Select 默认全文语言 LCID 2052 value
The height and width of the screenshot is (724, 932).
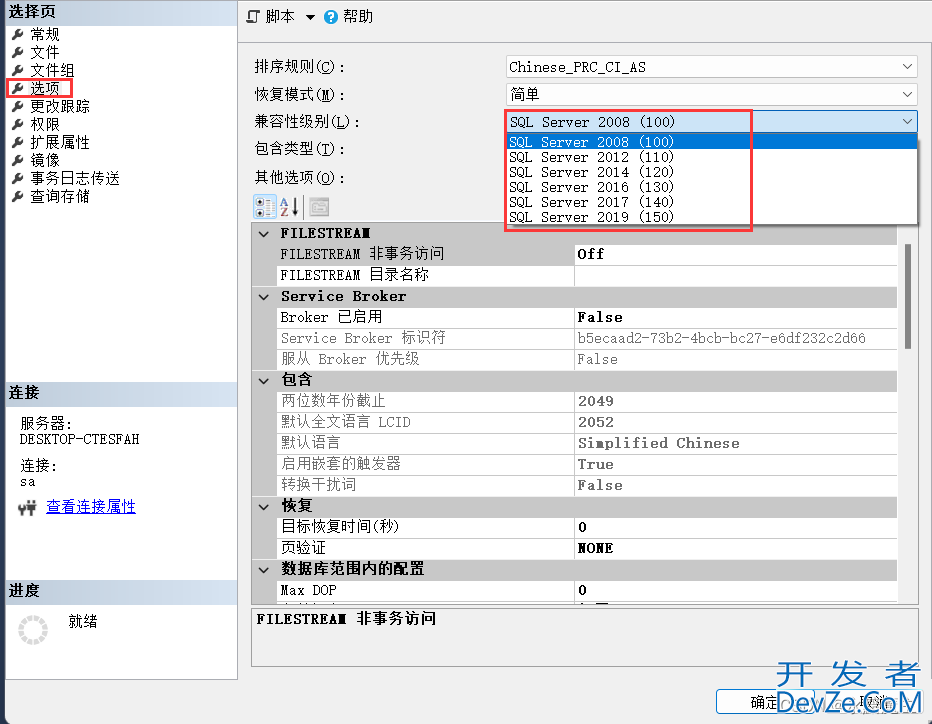click(x=736, y=422)
